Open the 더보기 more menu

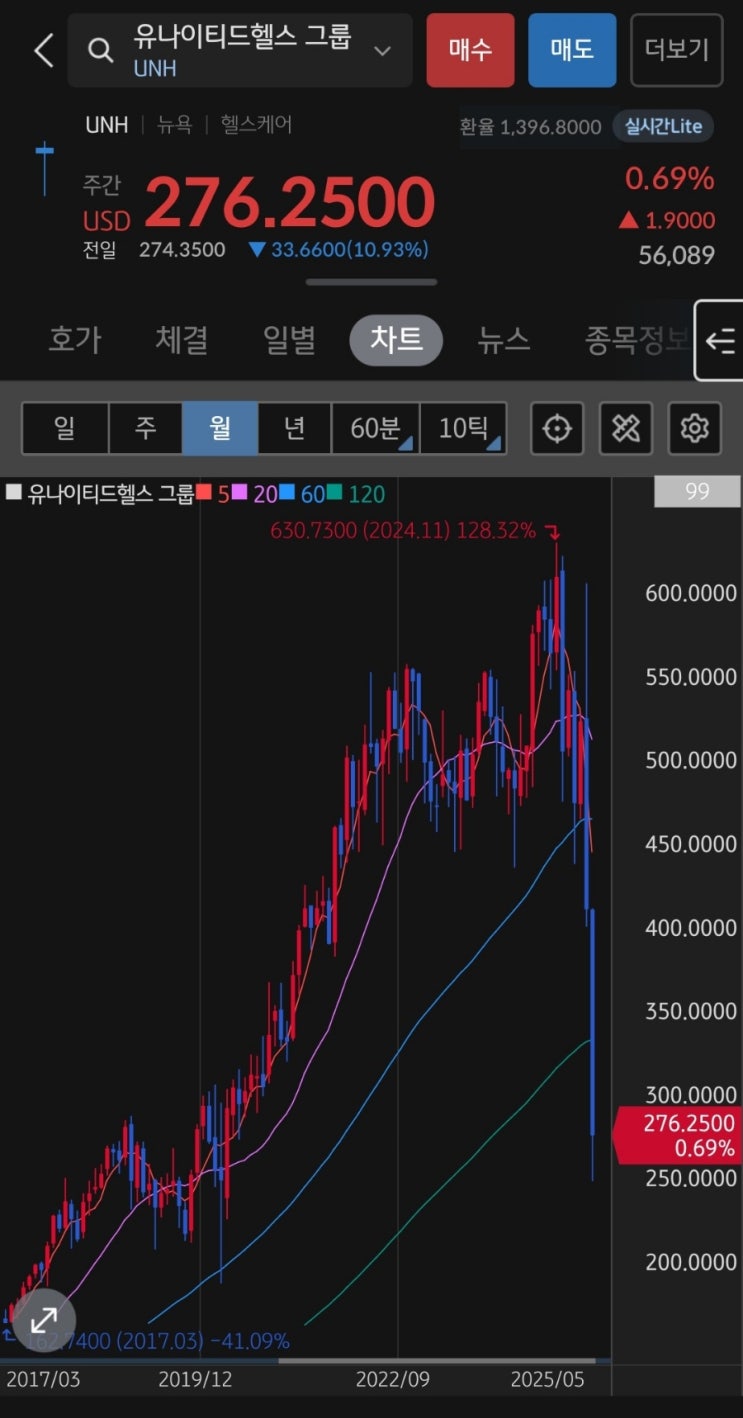pyautogui.click(x=677, y=50)
